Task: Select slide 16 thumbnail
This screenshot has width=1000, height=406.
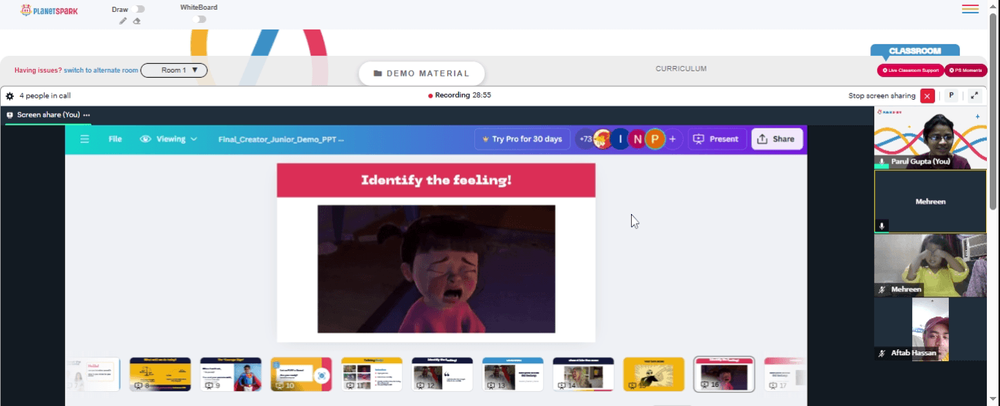Action: click(724, 374)
